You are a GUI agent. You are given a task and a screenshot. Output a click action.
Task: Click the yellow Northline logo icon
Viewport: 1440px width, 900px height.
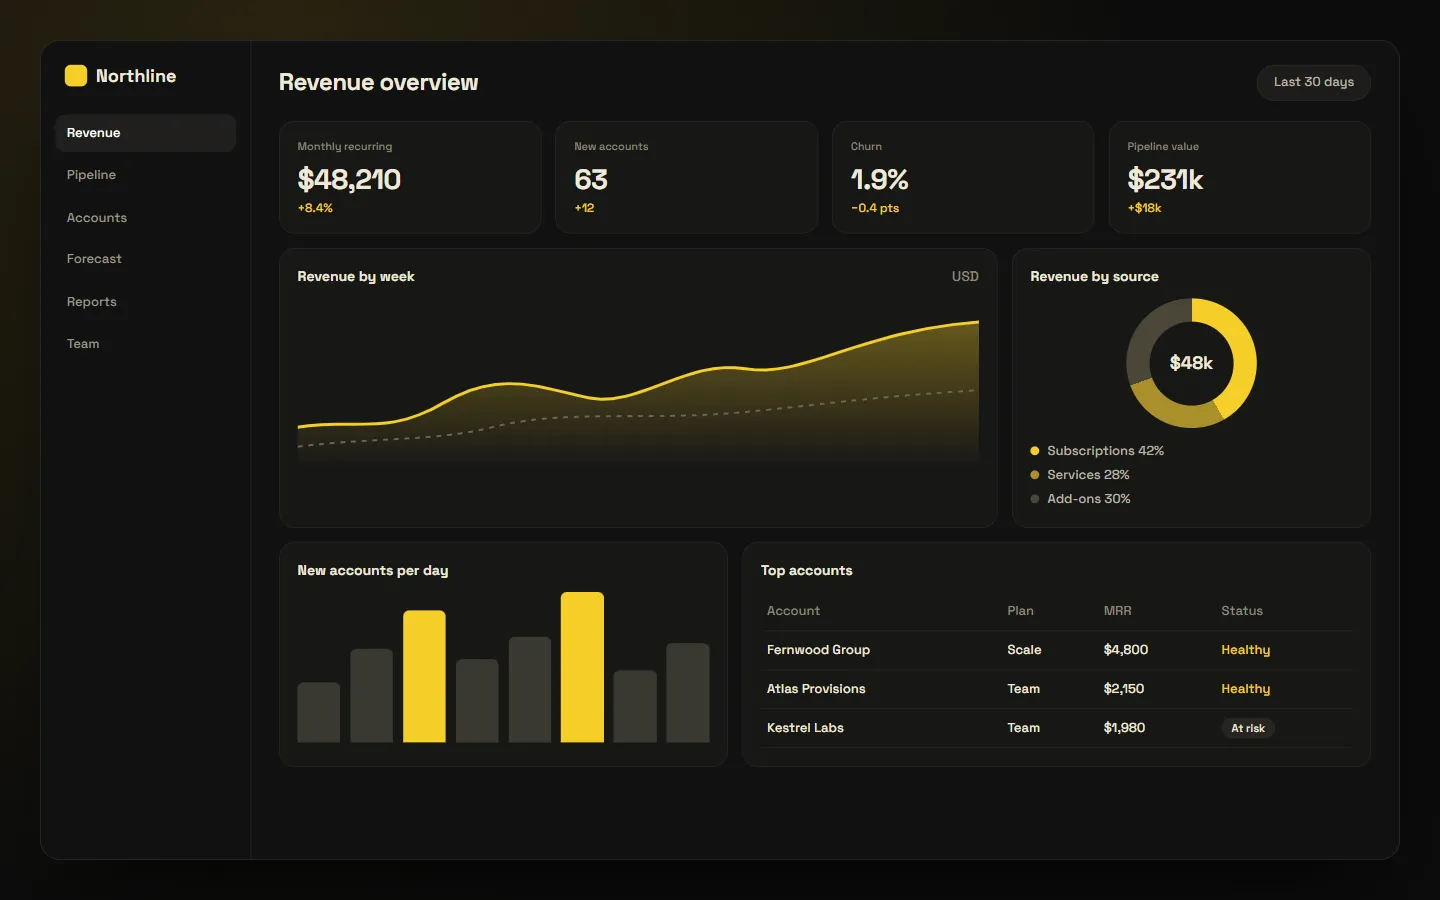76,76
